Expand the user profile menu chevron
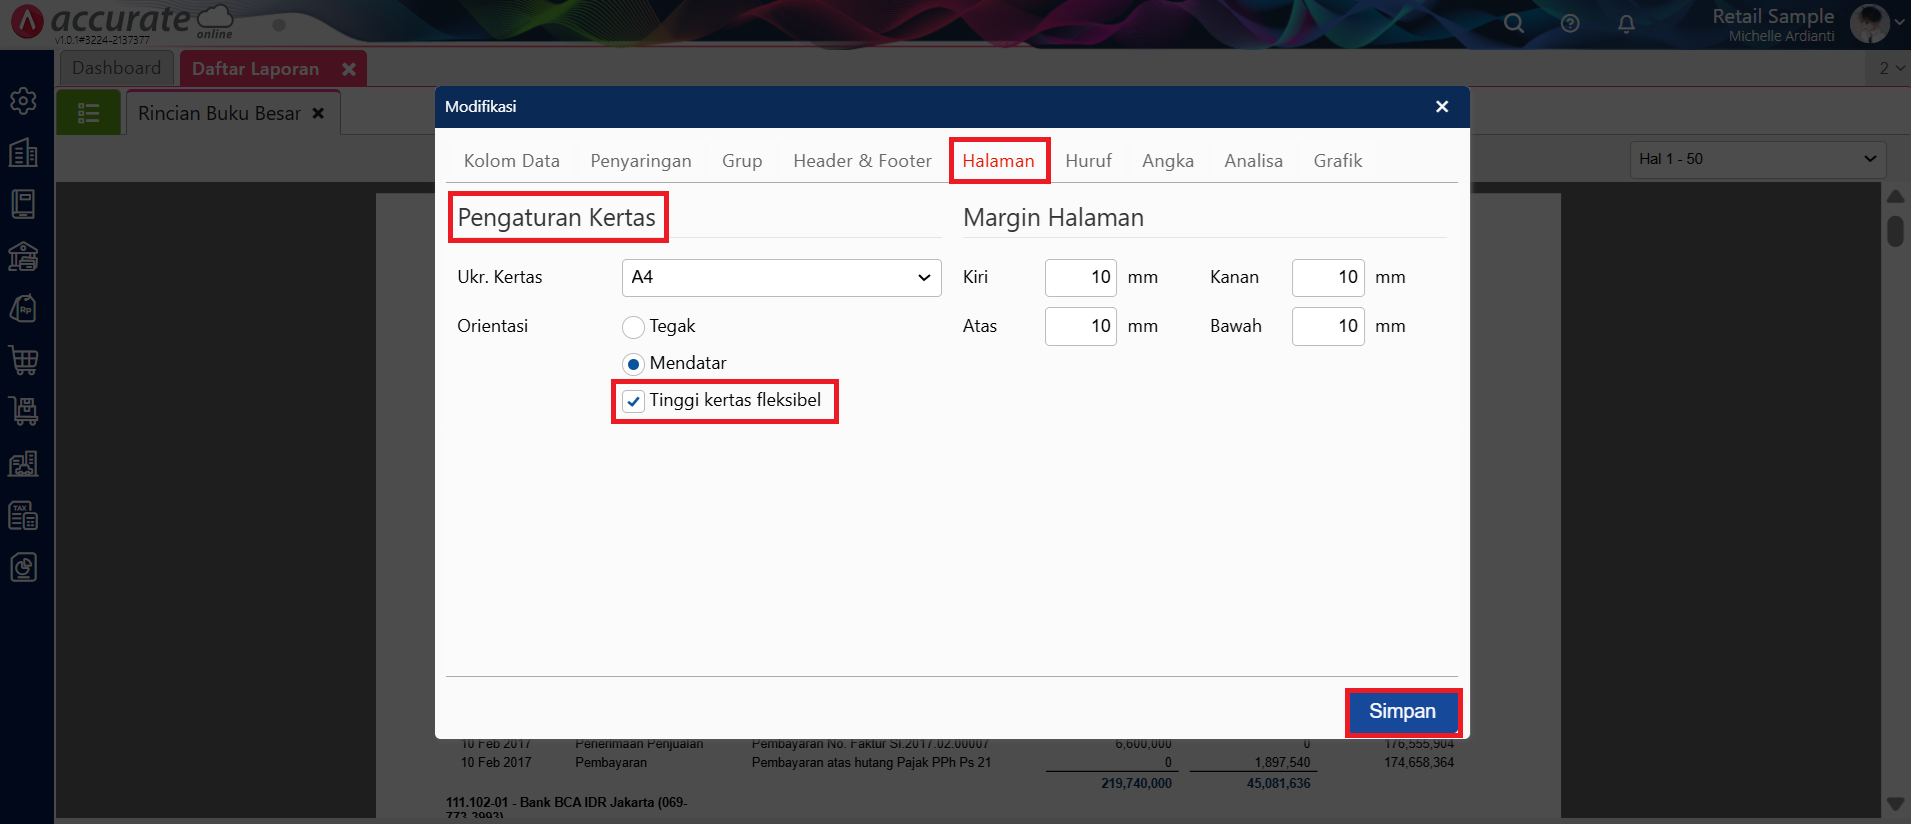The image size is (1919, 824). tap(1899, 22)
